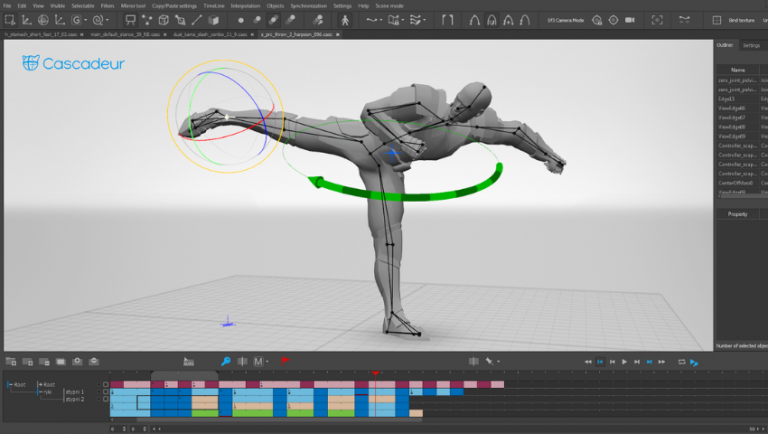Click the rewind to start button

click(x=588, y=362)
